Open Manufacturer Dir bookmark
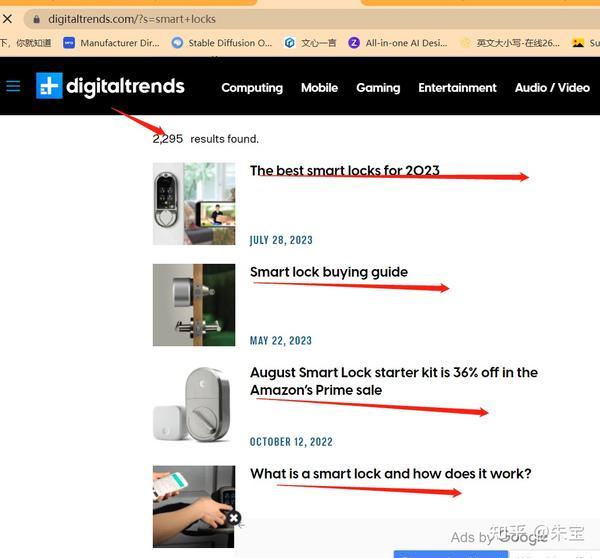This screenshot has width=600, height=558. click(111, 43)
